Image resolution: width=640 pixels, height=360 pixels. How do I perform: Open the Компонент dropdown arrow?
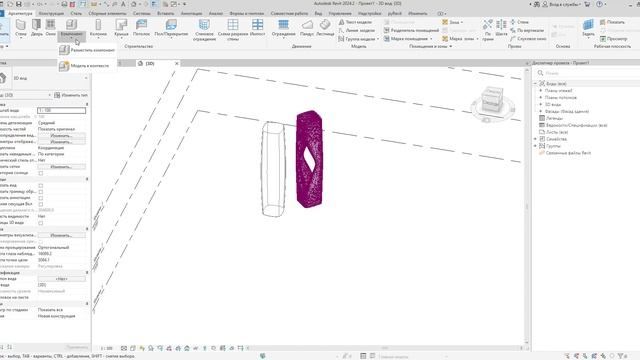[71, 39]
